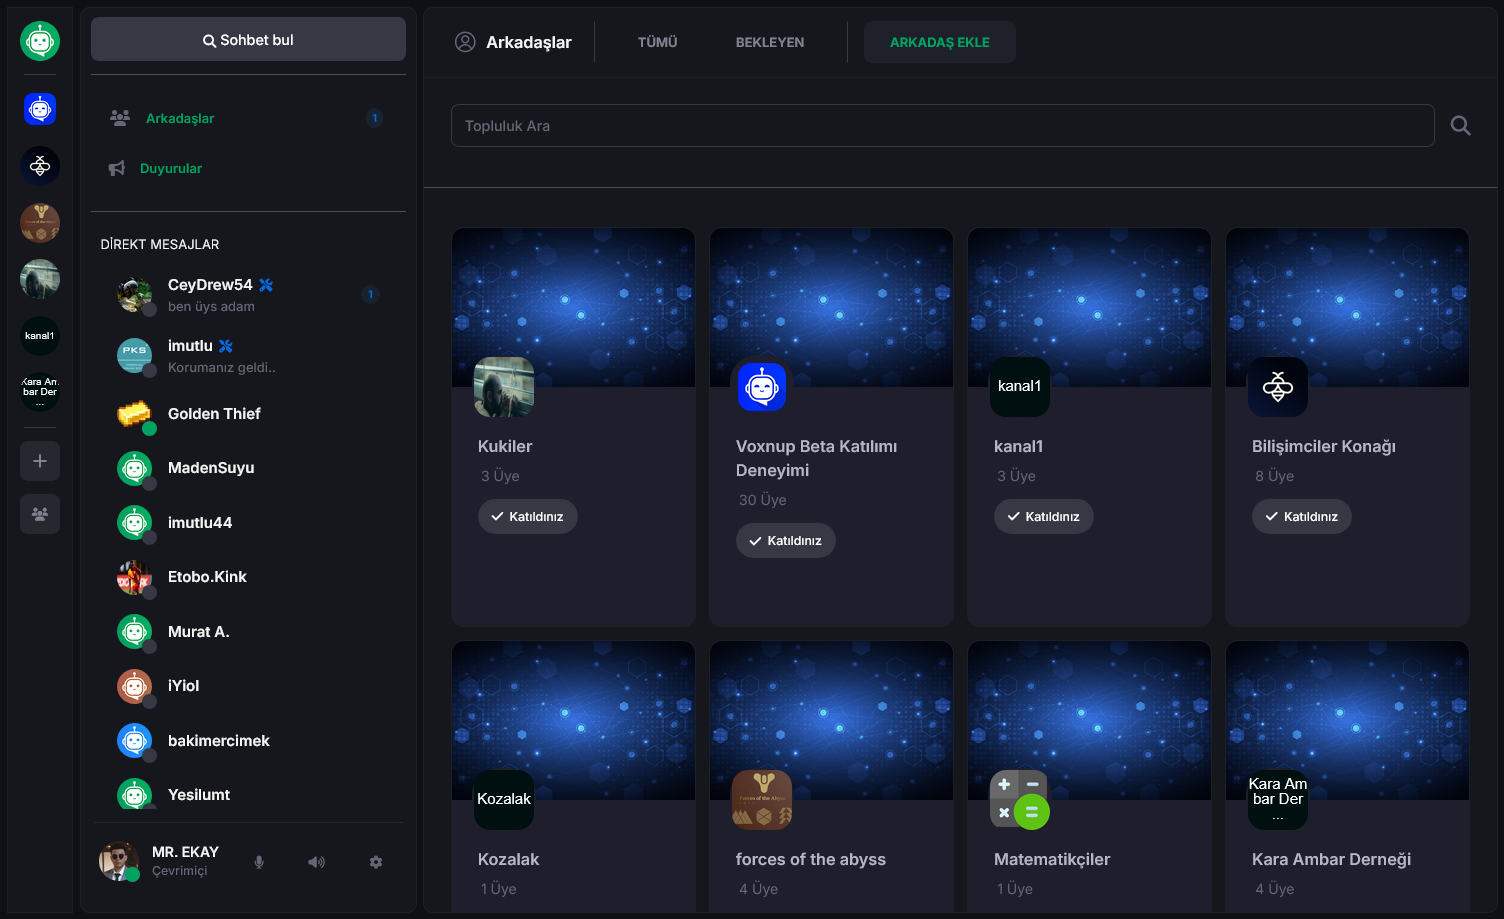Switch to the BEKLEYEN tab
This screenshot has height=919, width=1504.
770,42
